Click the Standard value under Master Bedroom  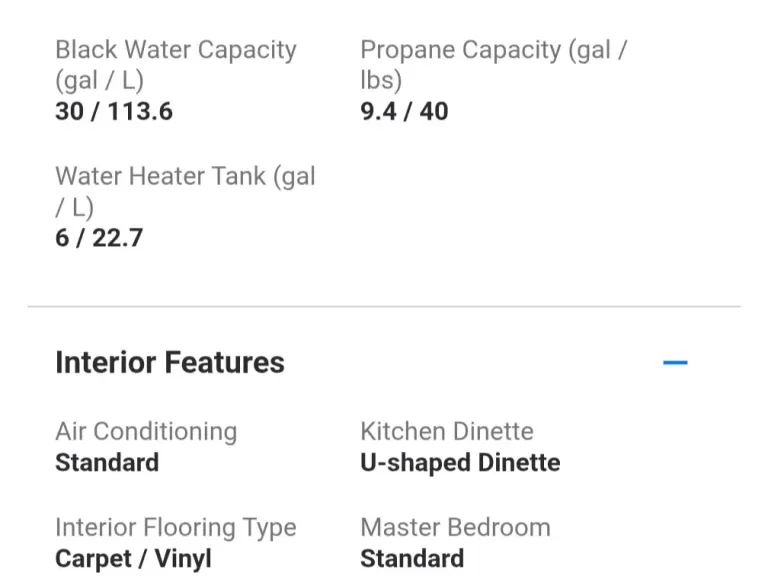(412, 558)
